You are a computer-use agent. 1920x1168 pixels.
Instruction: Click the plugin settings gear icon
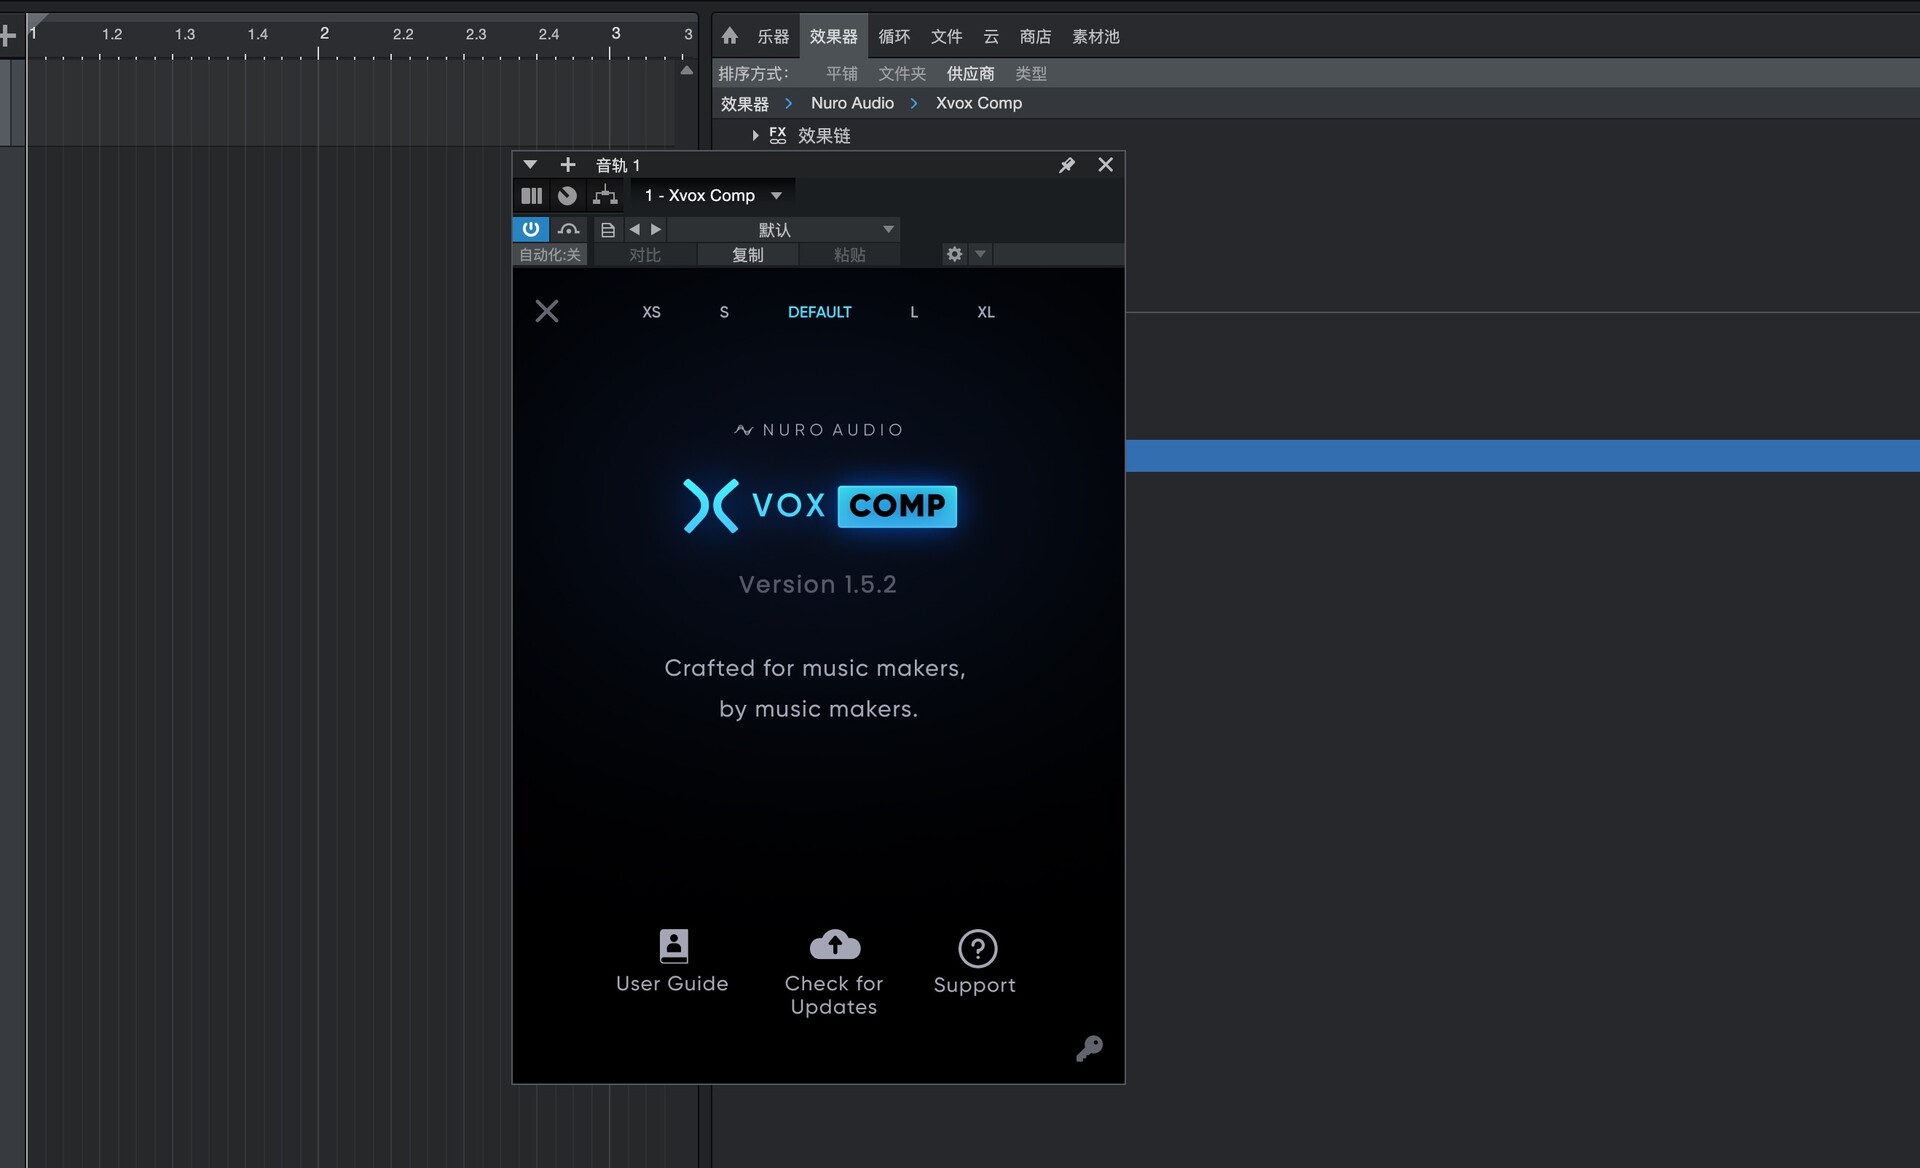tap(954, 255)
